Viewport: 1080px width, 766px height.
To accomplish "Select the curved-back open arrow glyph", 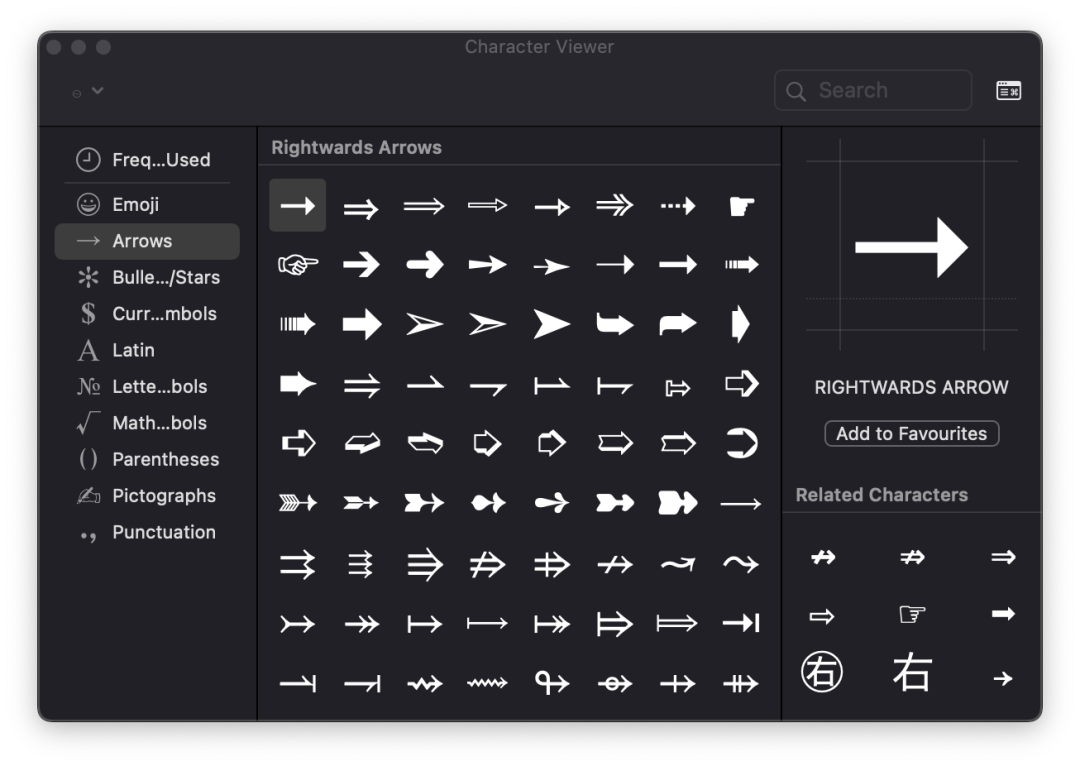I will click(x=741, y=443).
